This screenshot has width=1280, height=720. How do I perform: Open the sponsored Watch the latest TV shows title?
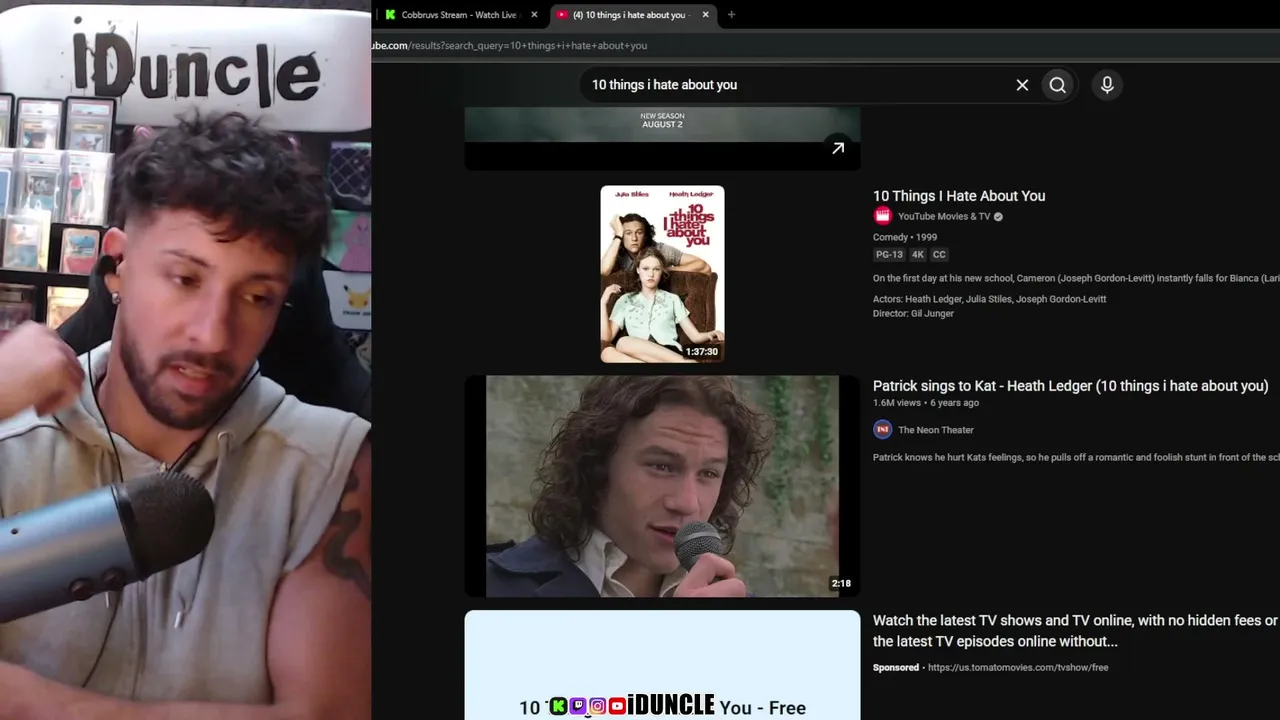[1075, 631]
